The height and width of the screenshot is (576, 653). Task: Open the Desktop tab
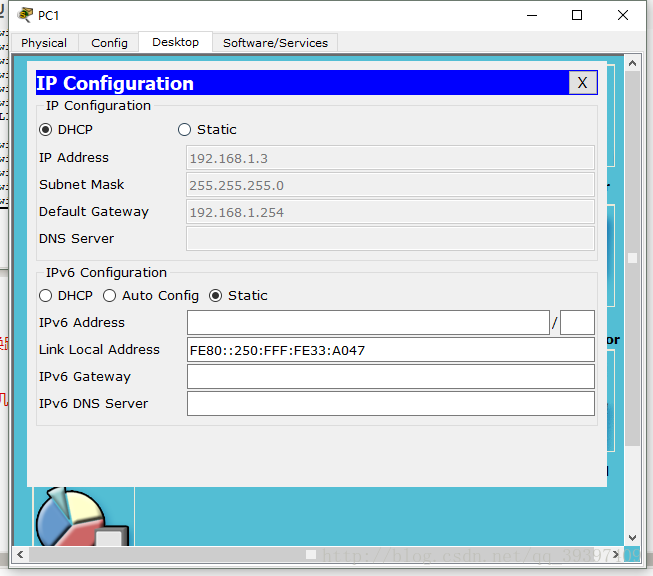click(x=175, y=42)
